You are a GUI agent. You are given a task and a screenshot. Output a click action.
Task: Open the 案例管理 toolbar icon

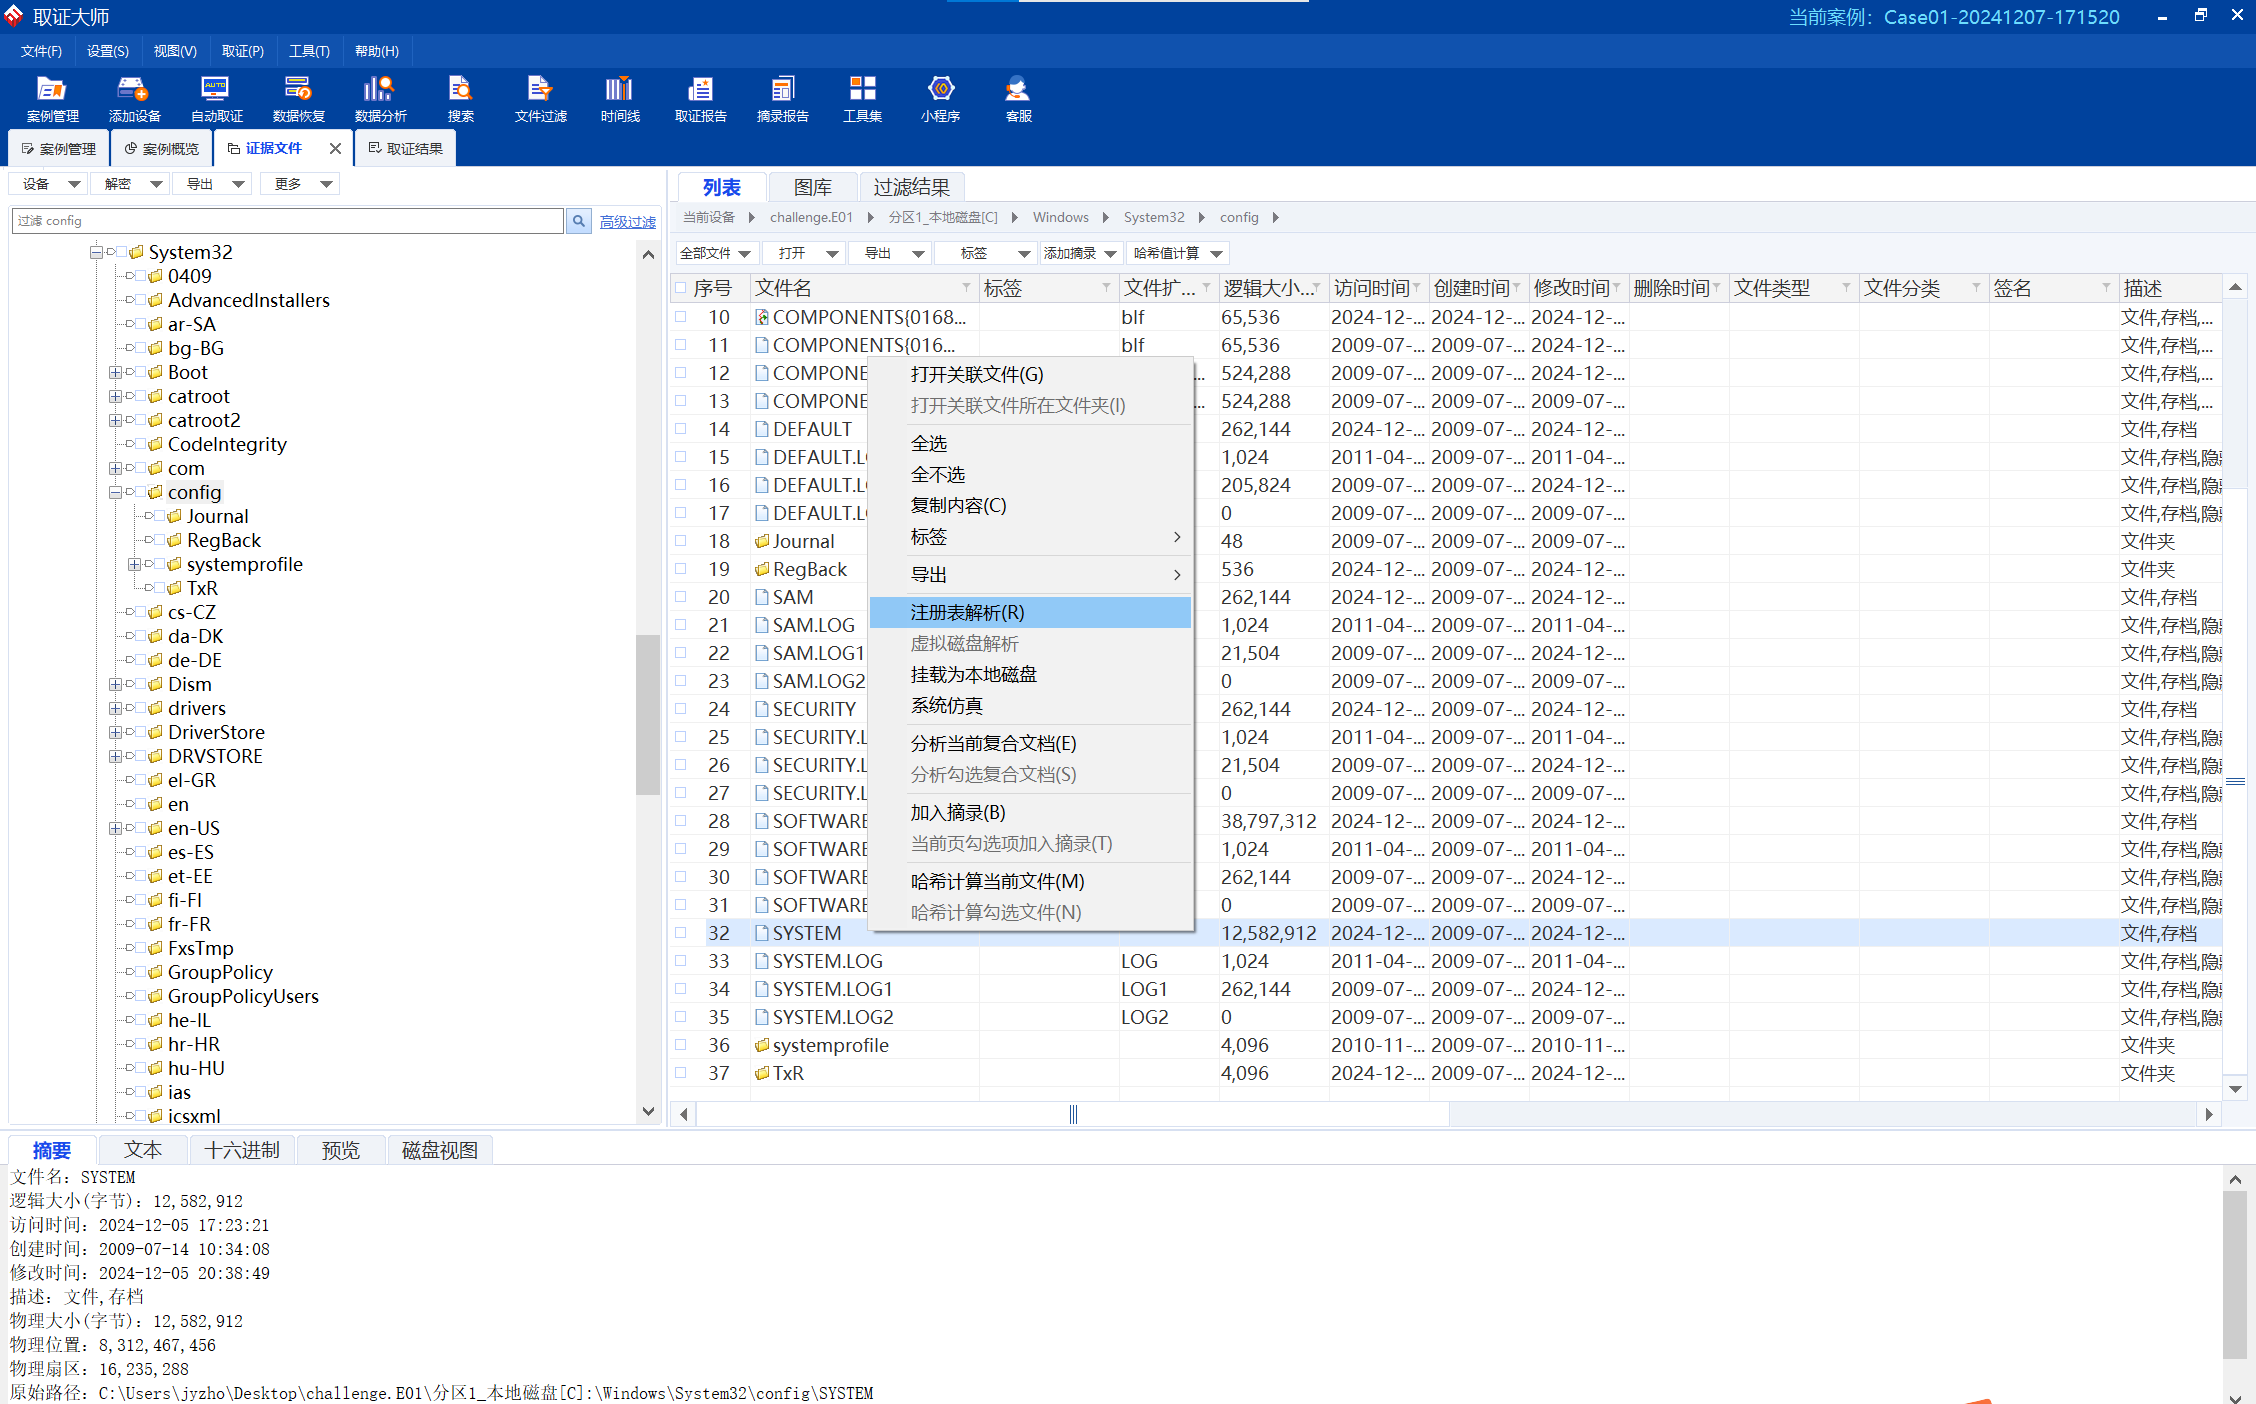pyautogui.click(x=52, y=99)
